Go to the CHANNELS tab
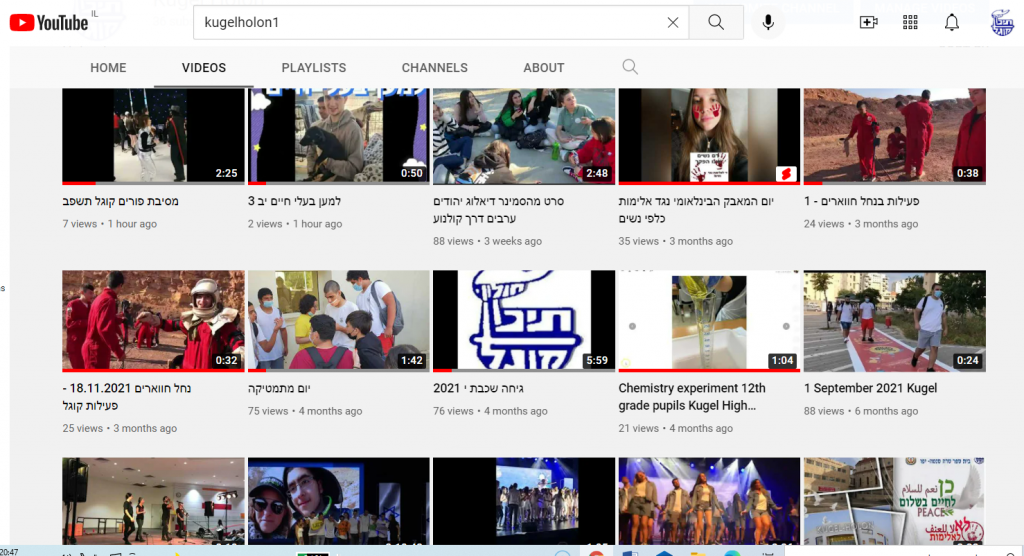 434,68
